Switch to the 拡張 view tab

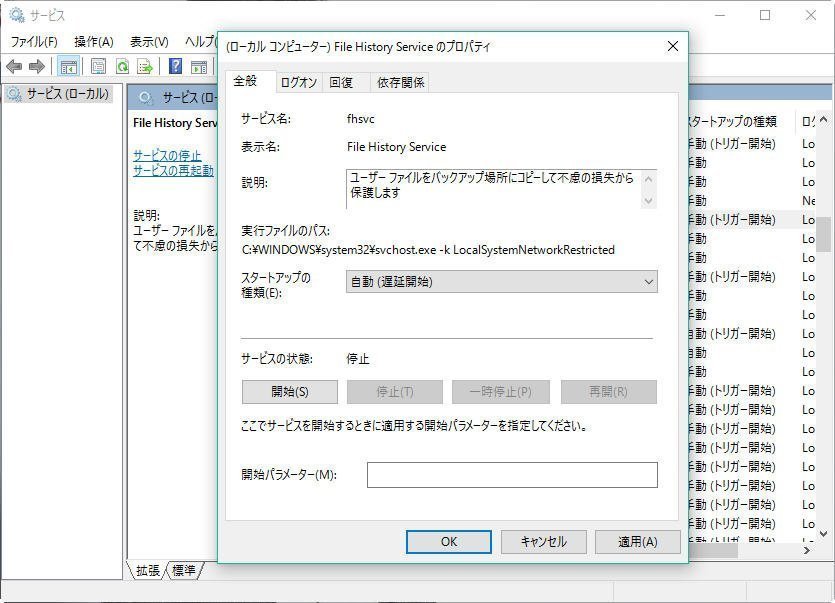pyautogui.click(x=148, y=571)
